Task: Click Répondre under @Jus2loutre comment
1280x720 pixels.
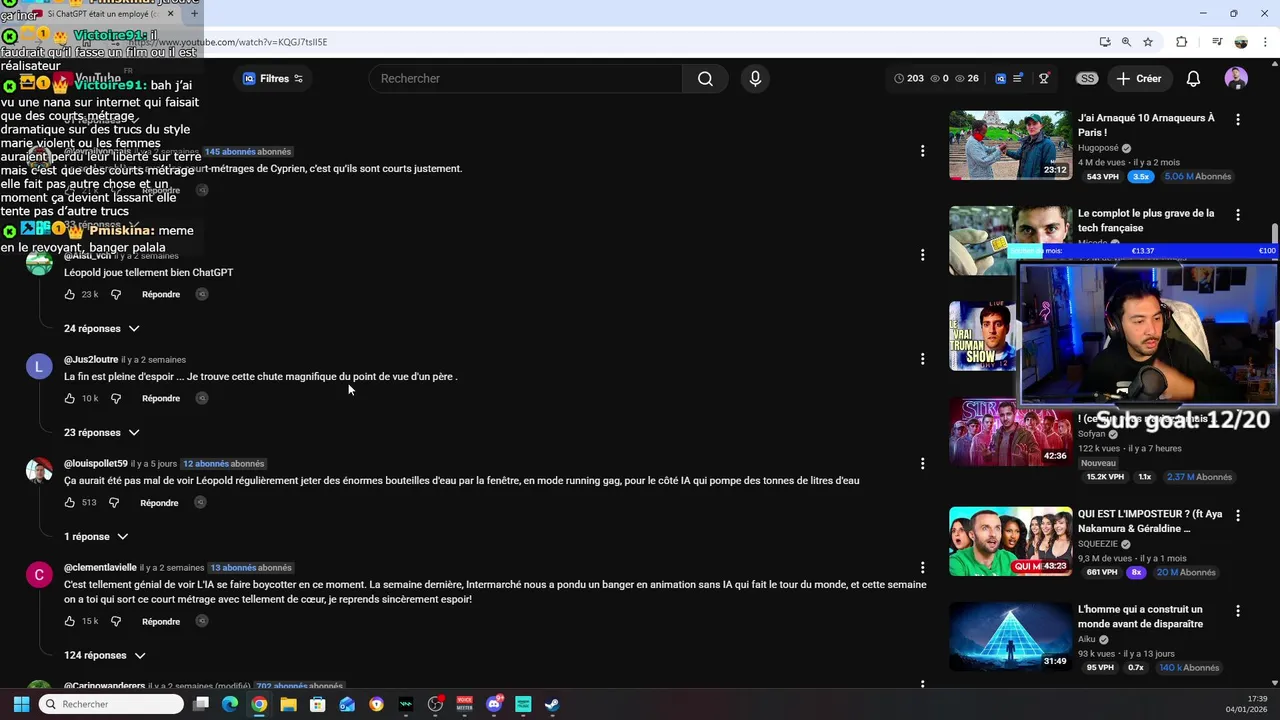Action: click(x=161, y=399)
